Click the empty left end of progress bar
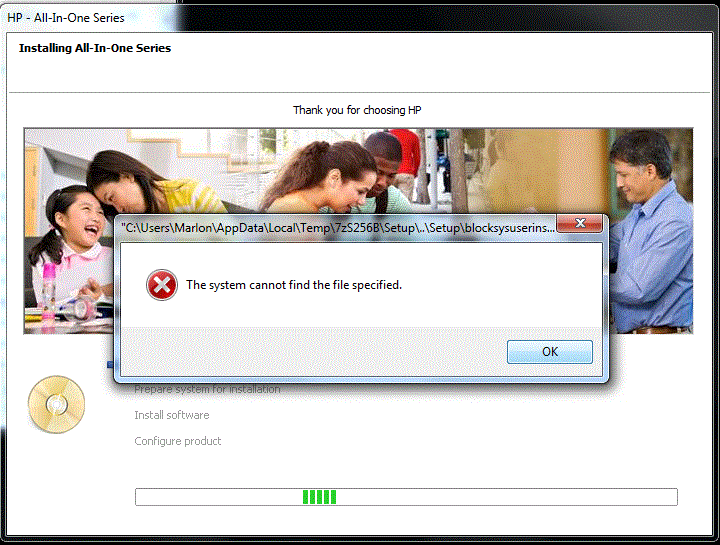Screen dimensions: 720x545 (200, 497)
